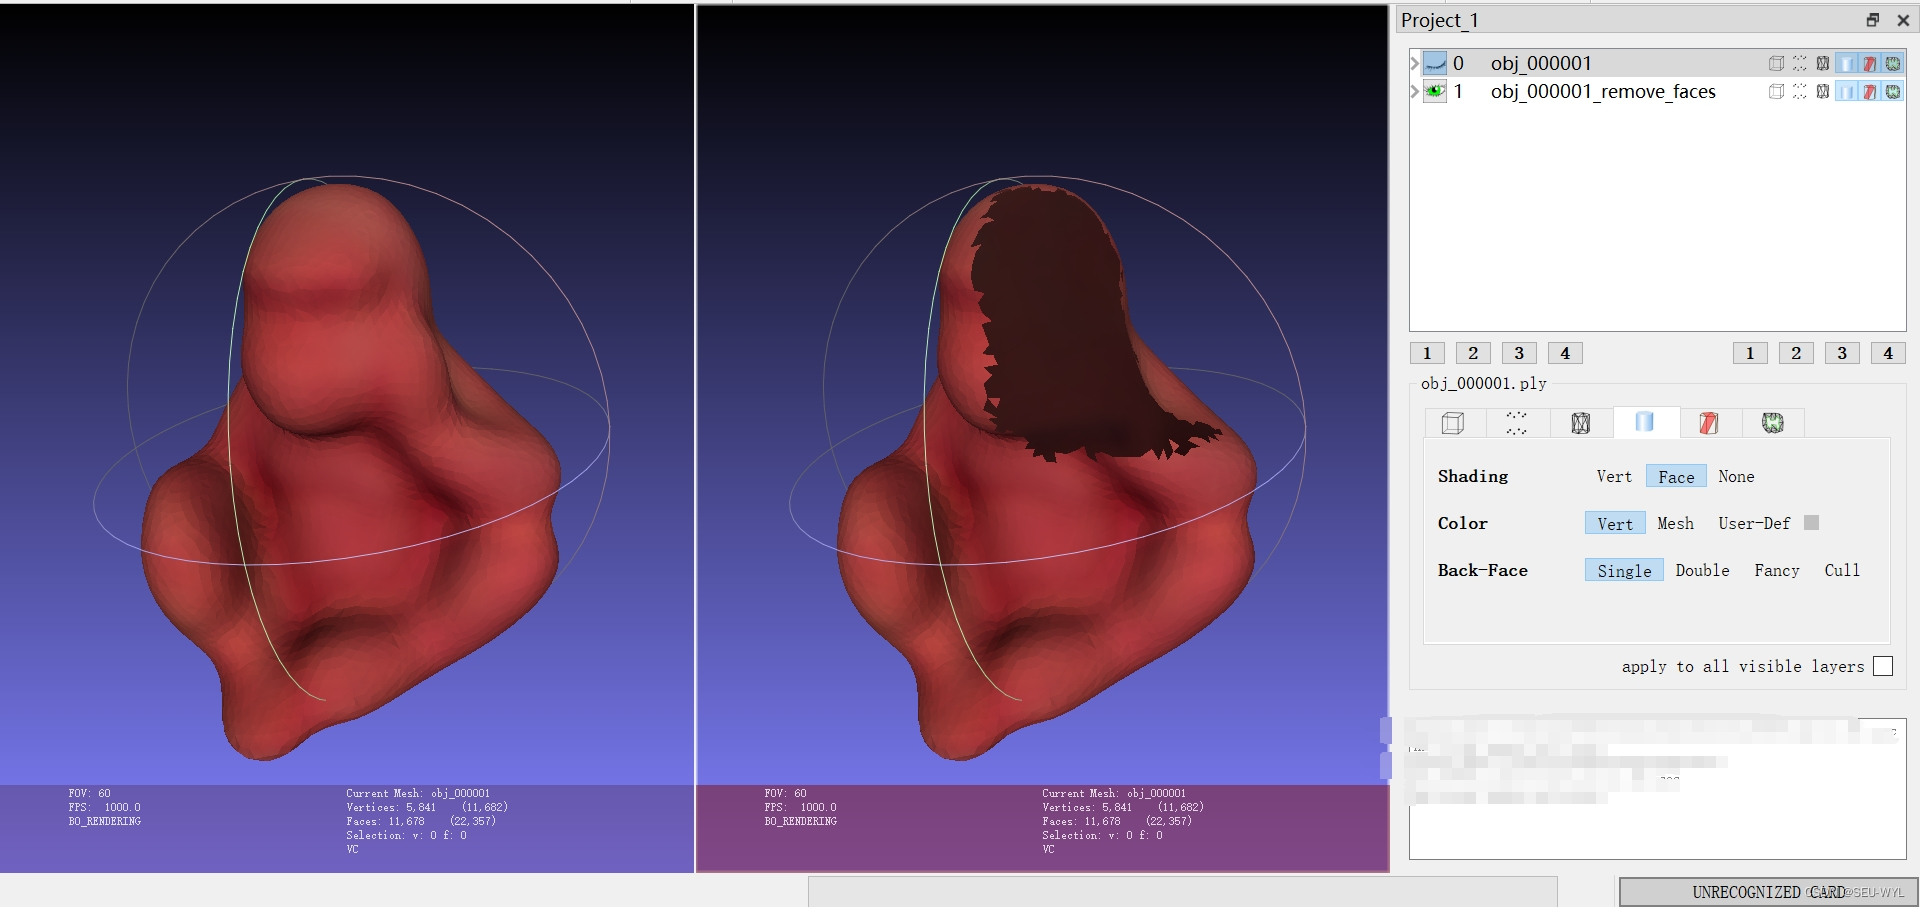Image resolution: width=1920 pixels, height=907 pixels.
Task: Show the obj_000001 layer via its eye toggle
Action: (1435, 63)
